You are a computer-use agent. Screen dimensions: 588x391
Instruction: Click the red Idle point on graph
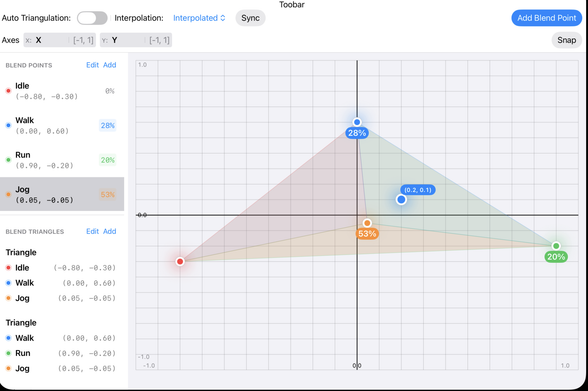coord(180,261)
